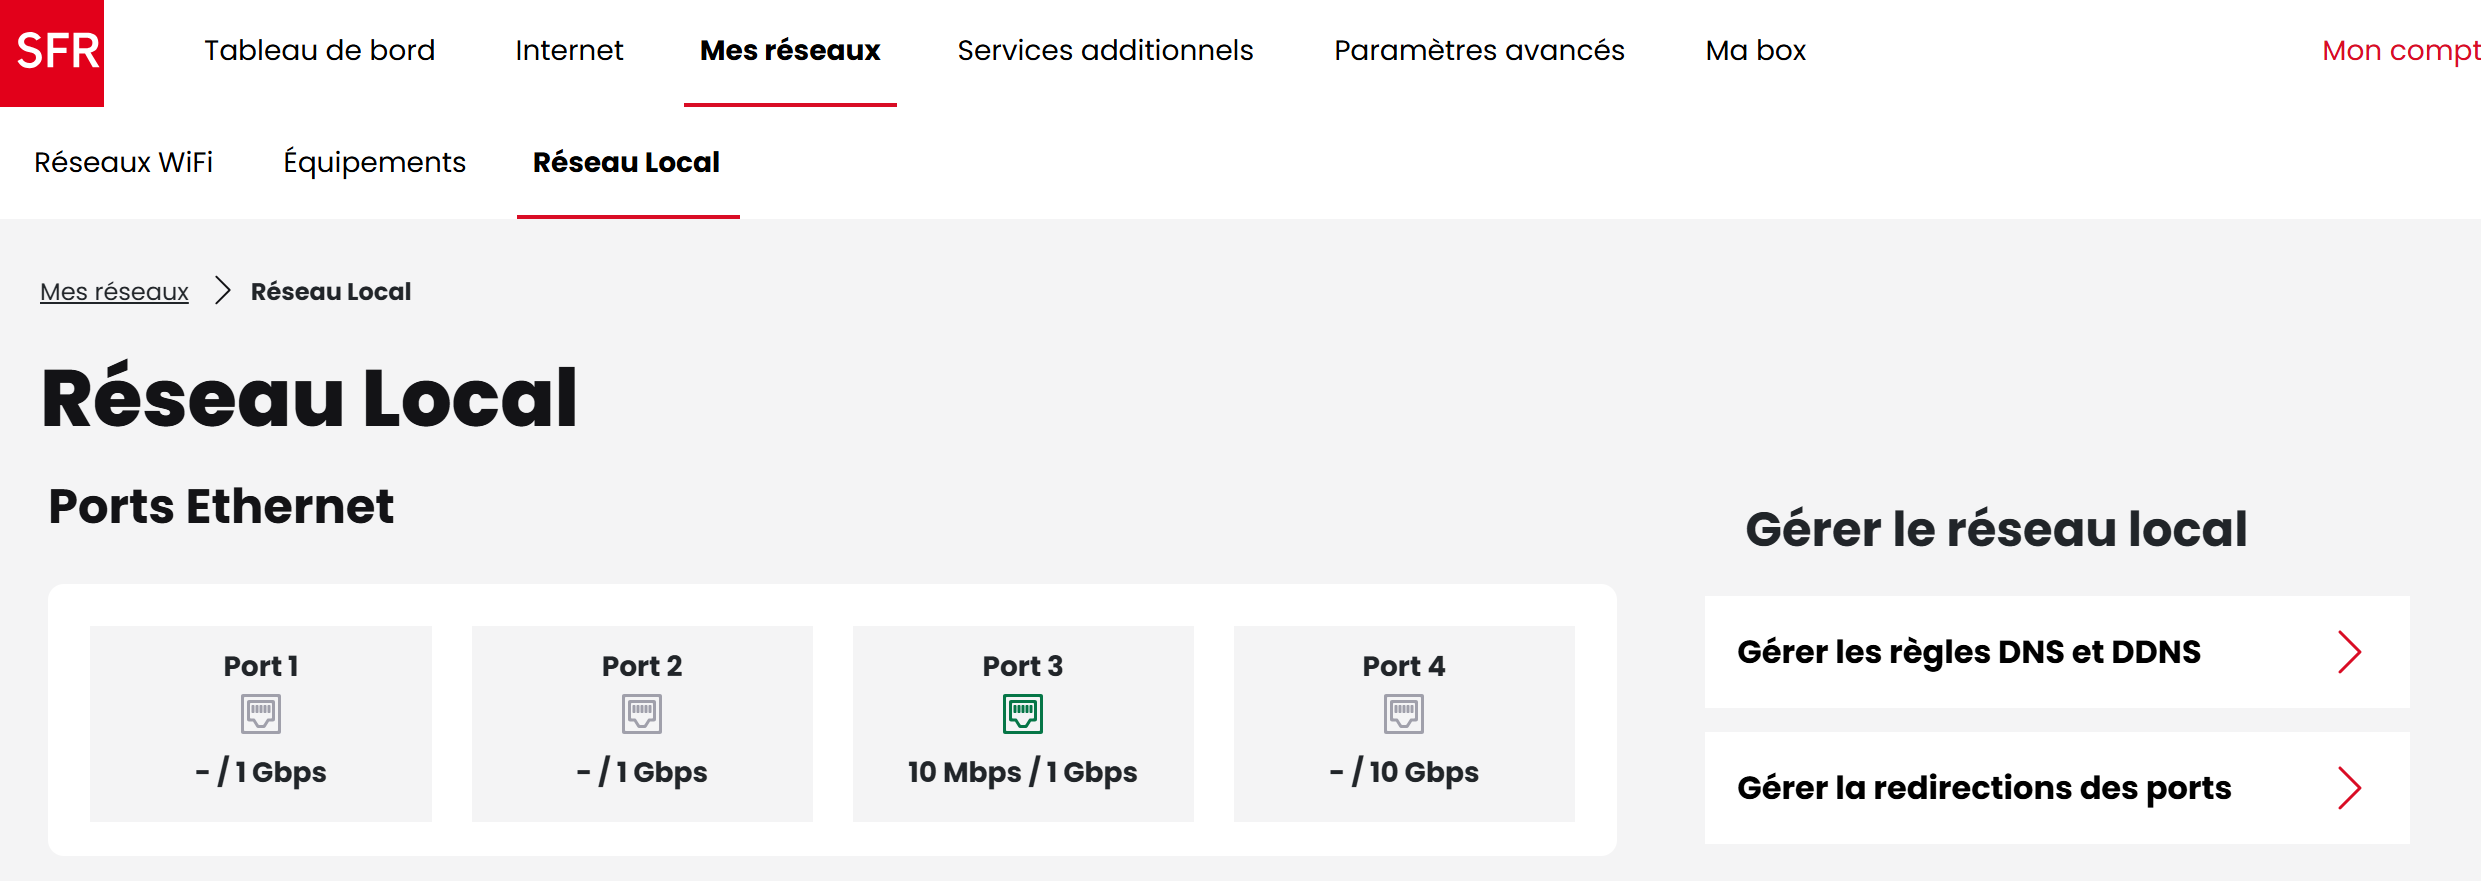
Task: Click the green Port 3 ethernet icon
Action: tap(1023, 714)
